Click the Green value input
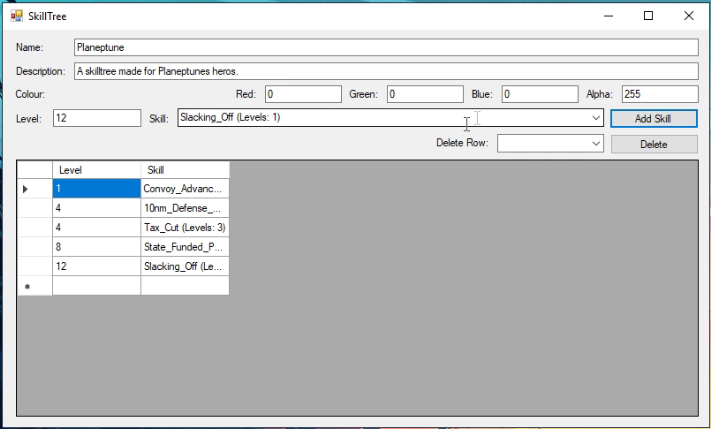Screen dimensions: 711x429 coord(425,94)
